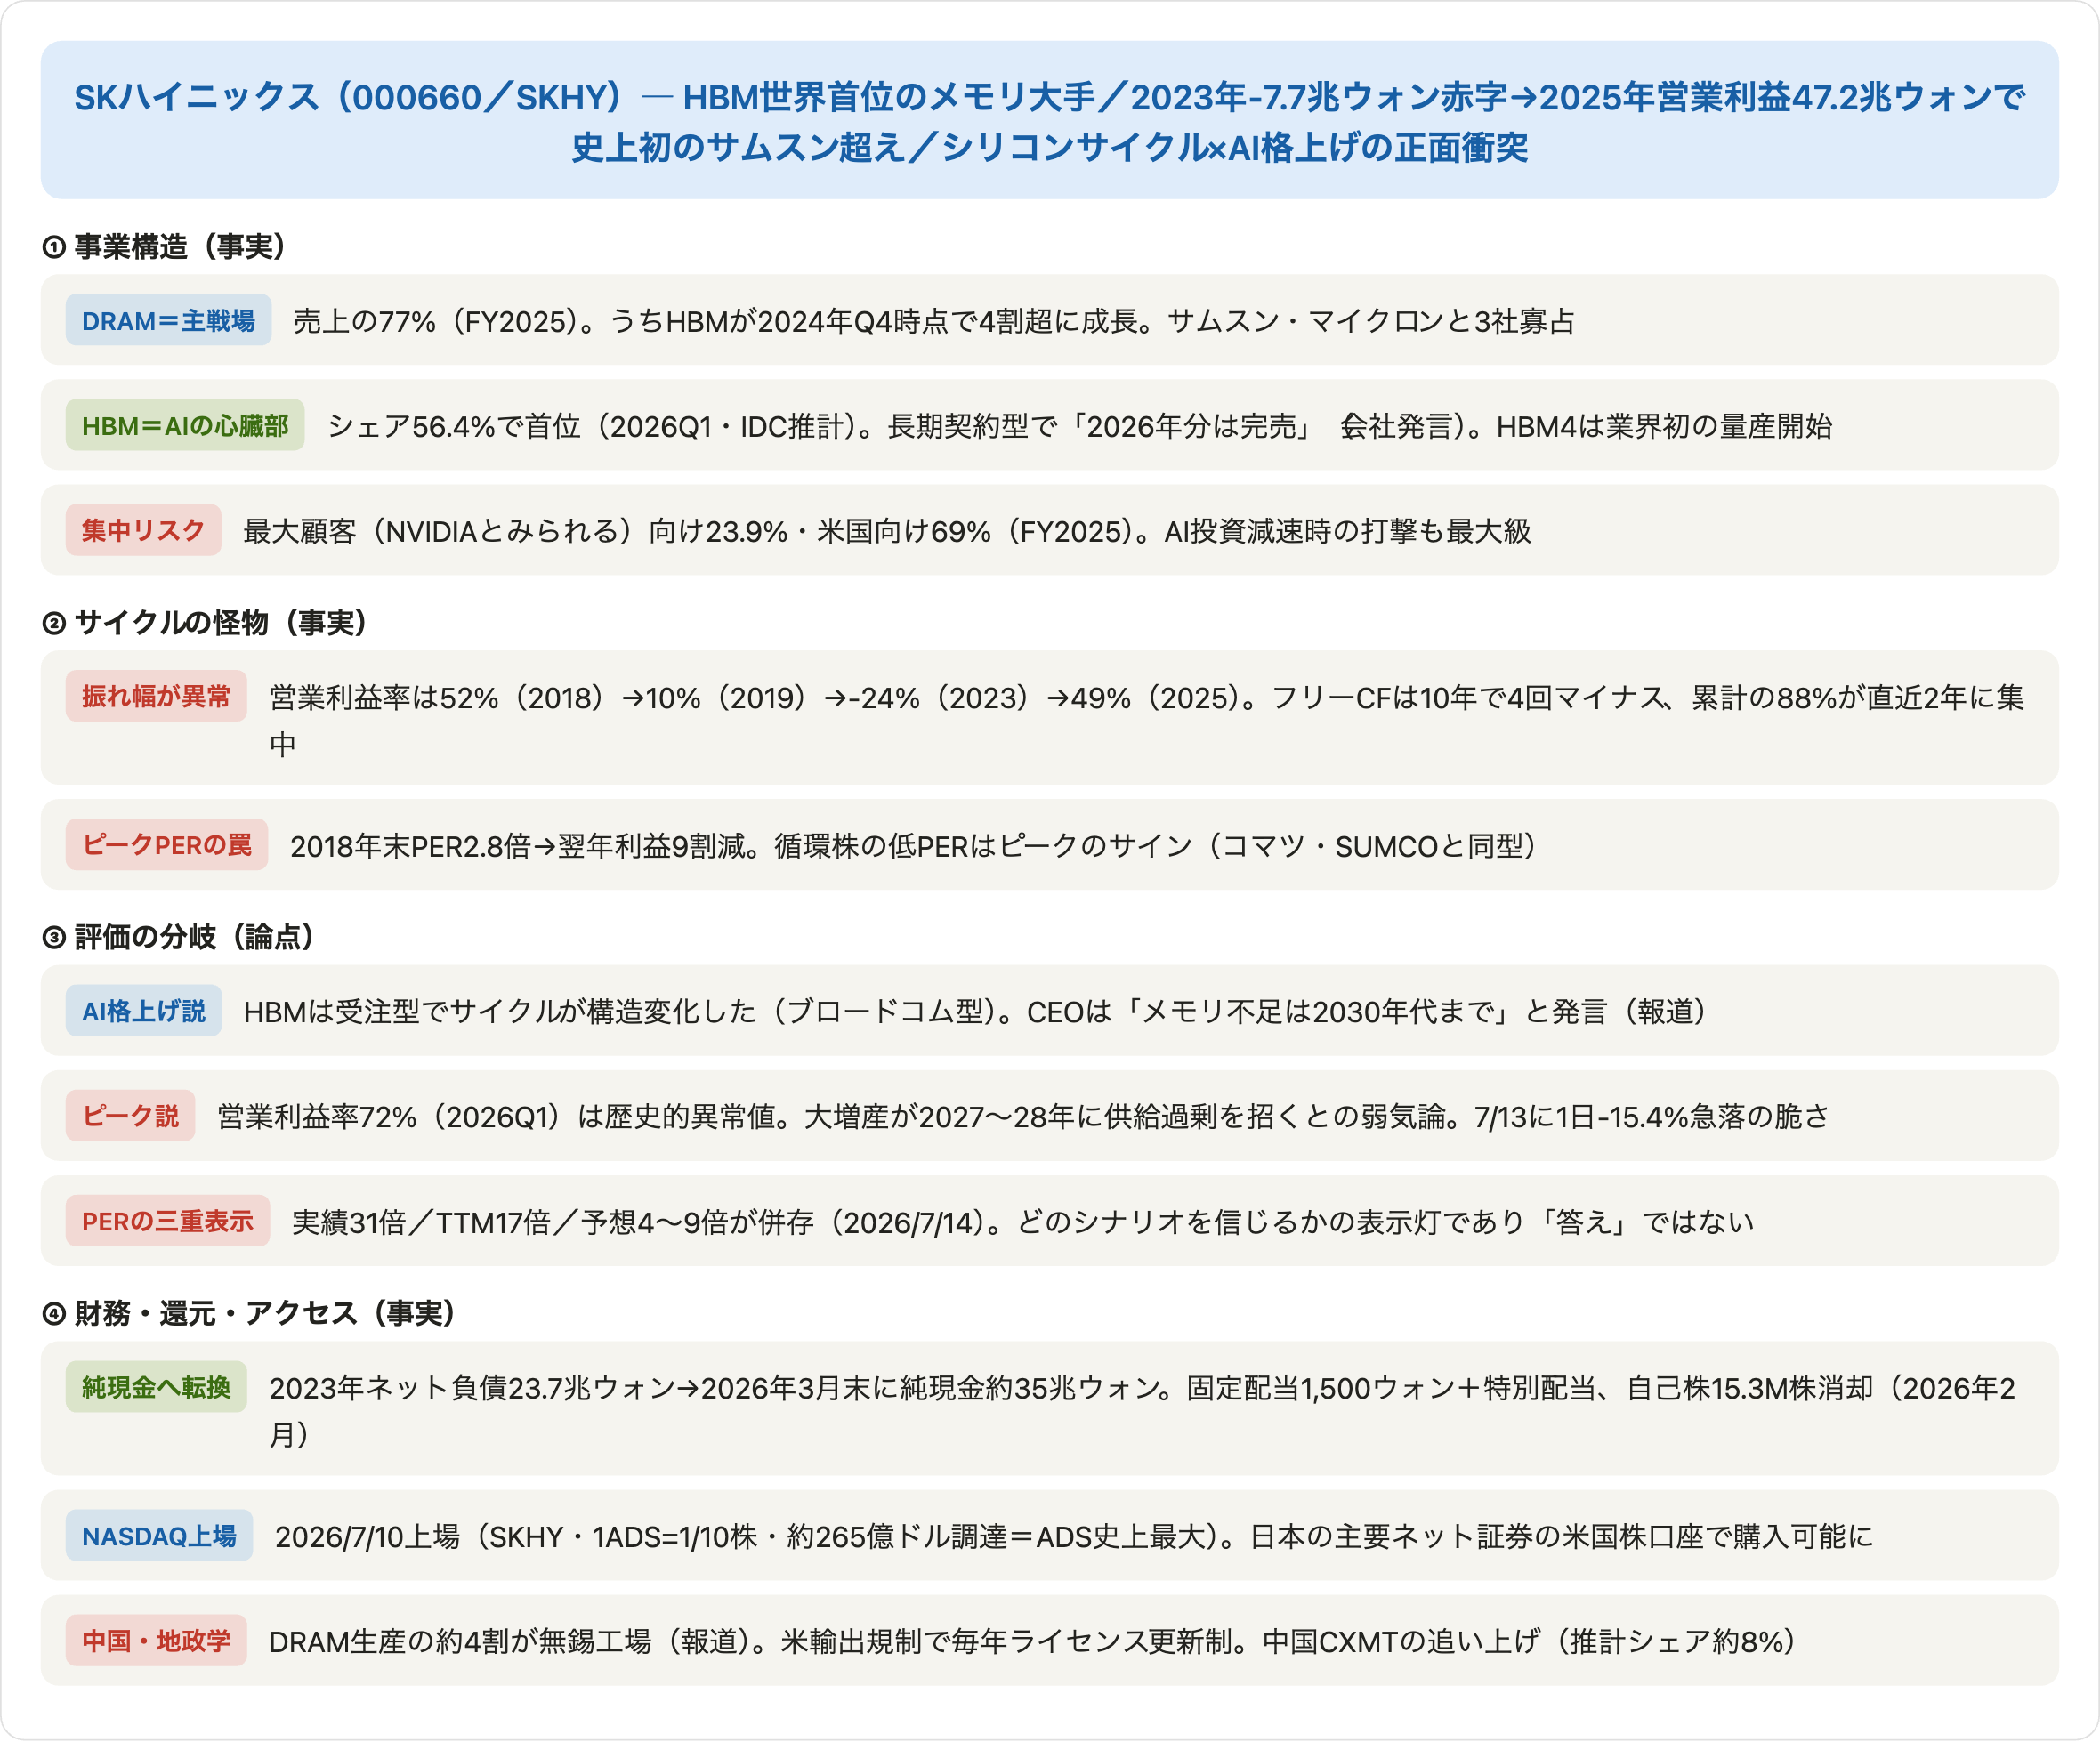Click text HBM4は業界初の量産開始
2100x1742 pixels.
1664,426
